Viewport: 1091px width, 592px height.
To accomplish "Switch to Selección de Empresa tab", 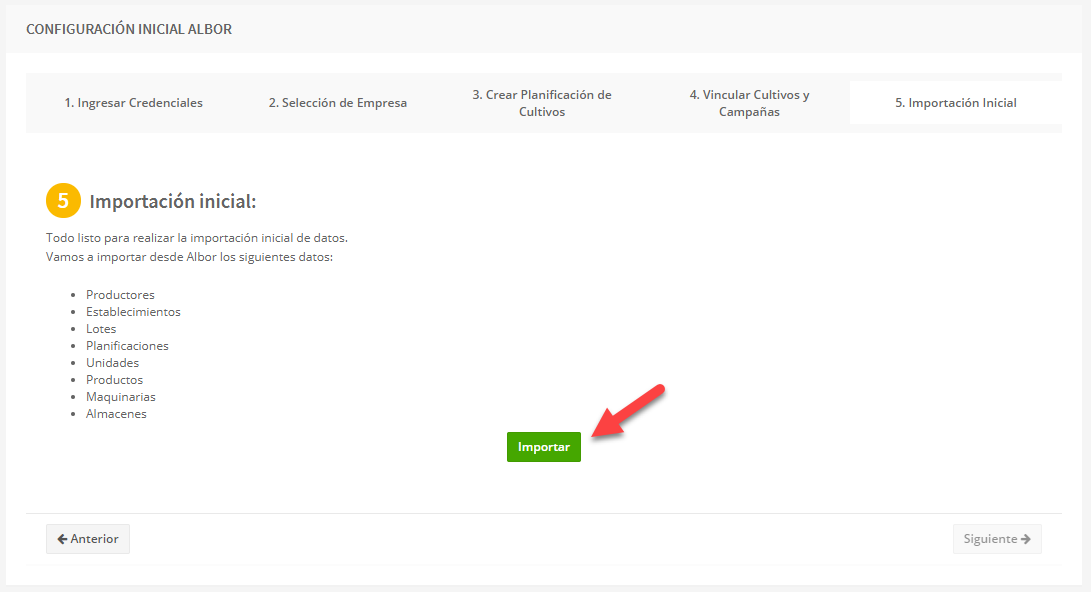I will point(337,103).
